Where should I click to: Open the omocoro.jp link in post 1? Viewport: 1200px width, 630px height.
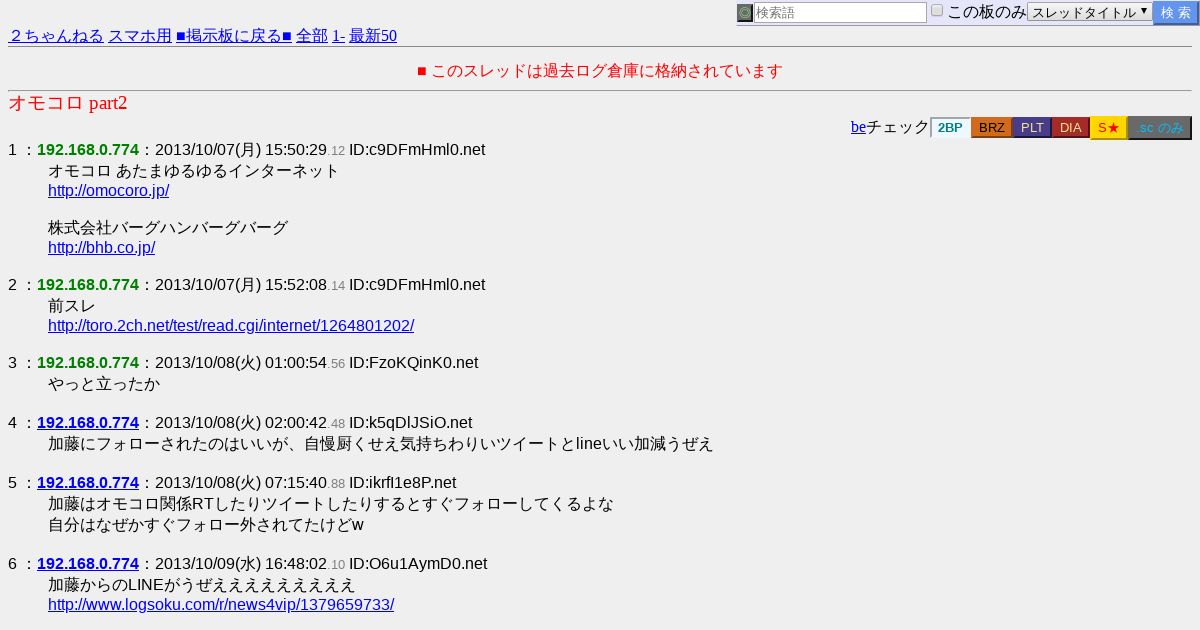pos(108,190)
